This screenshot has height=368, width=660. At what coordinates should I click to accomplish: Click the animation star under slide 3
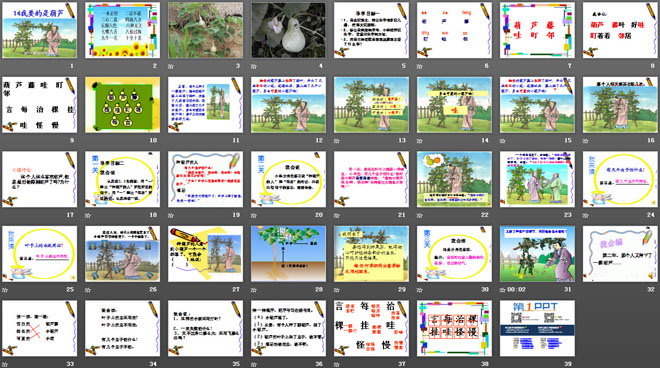click(x=171, y=66)
